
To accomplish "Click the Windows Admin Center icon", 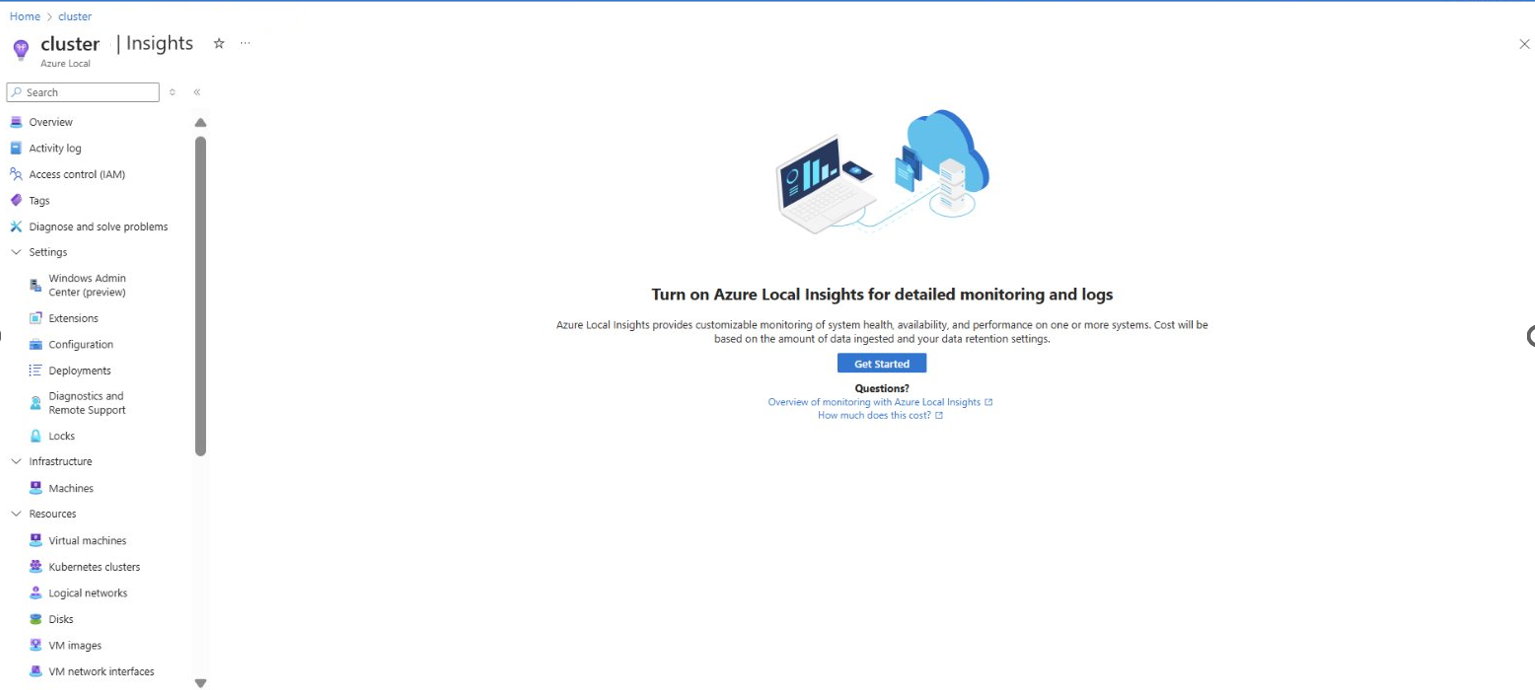I will pos(36,285).
